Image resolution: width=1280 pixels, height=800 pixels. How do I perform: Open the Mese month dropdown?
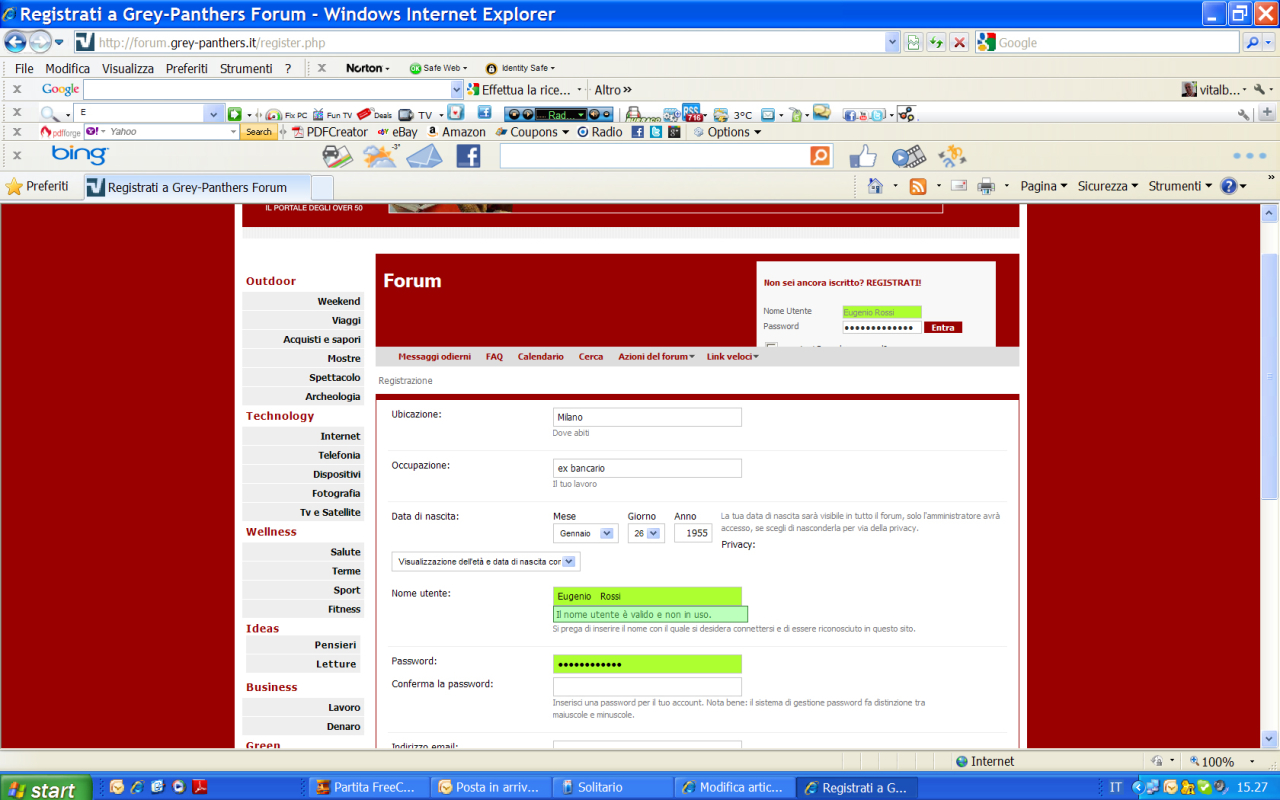click(x=585, y=533)
